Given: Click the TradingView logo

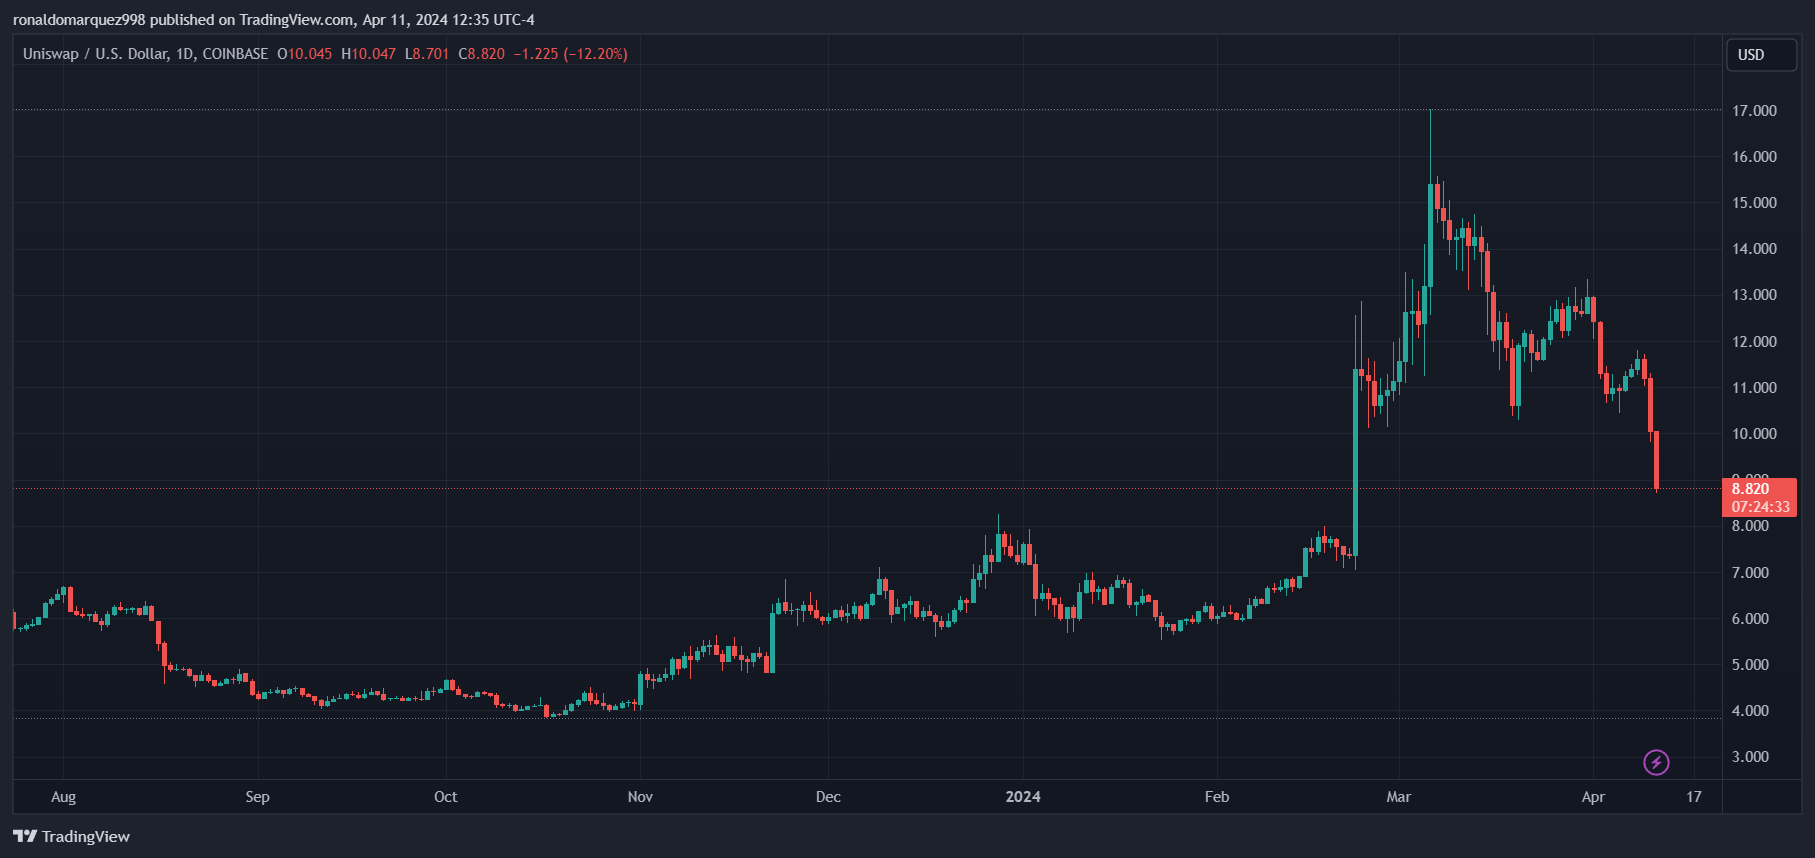Looking at the screenshot, I should tap(71, 836).
